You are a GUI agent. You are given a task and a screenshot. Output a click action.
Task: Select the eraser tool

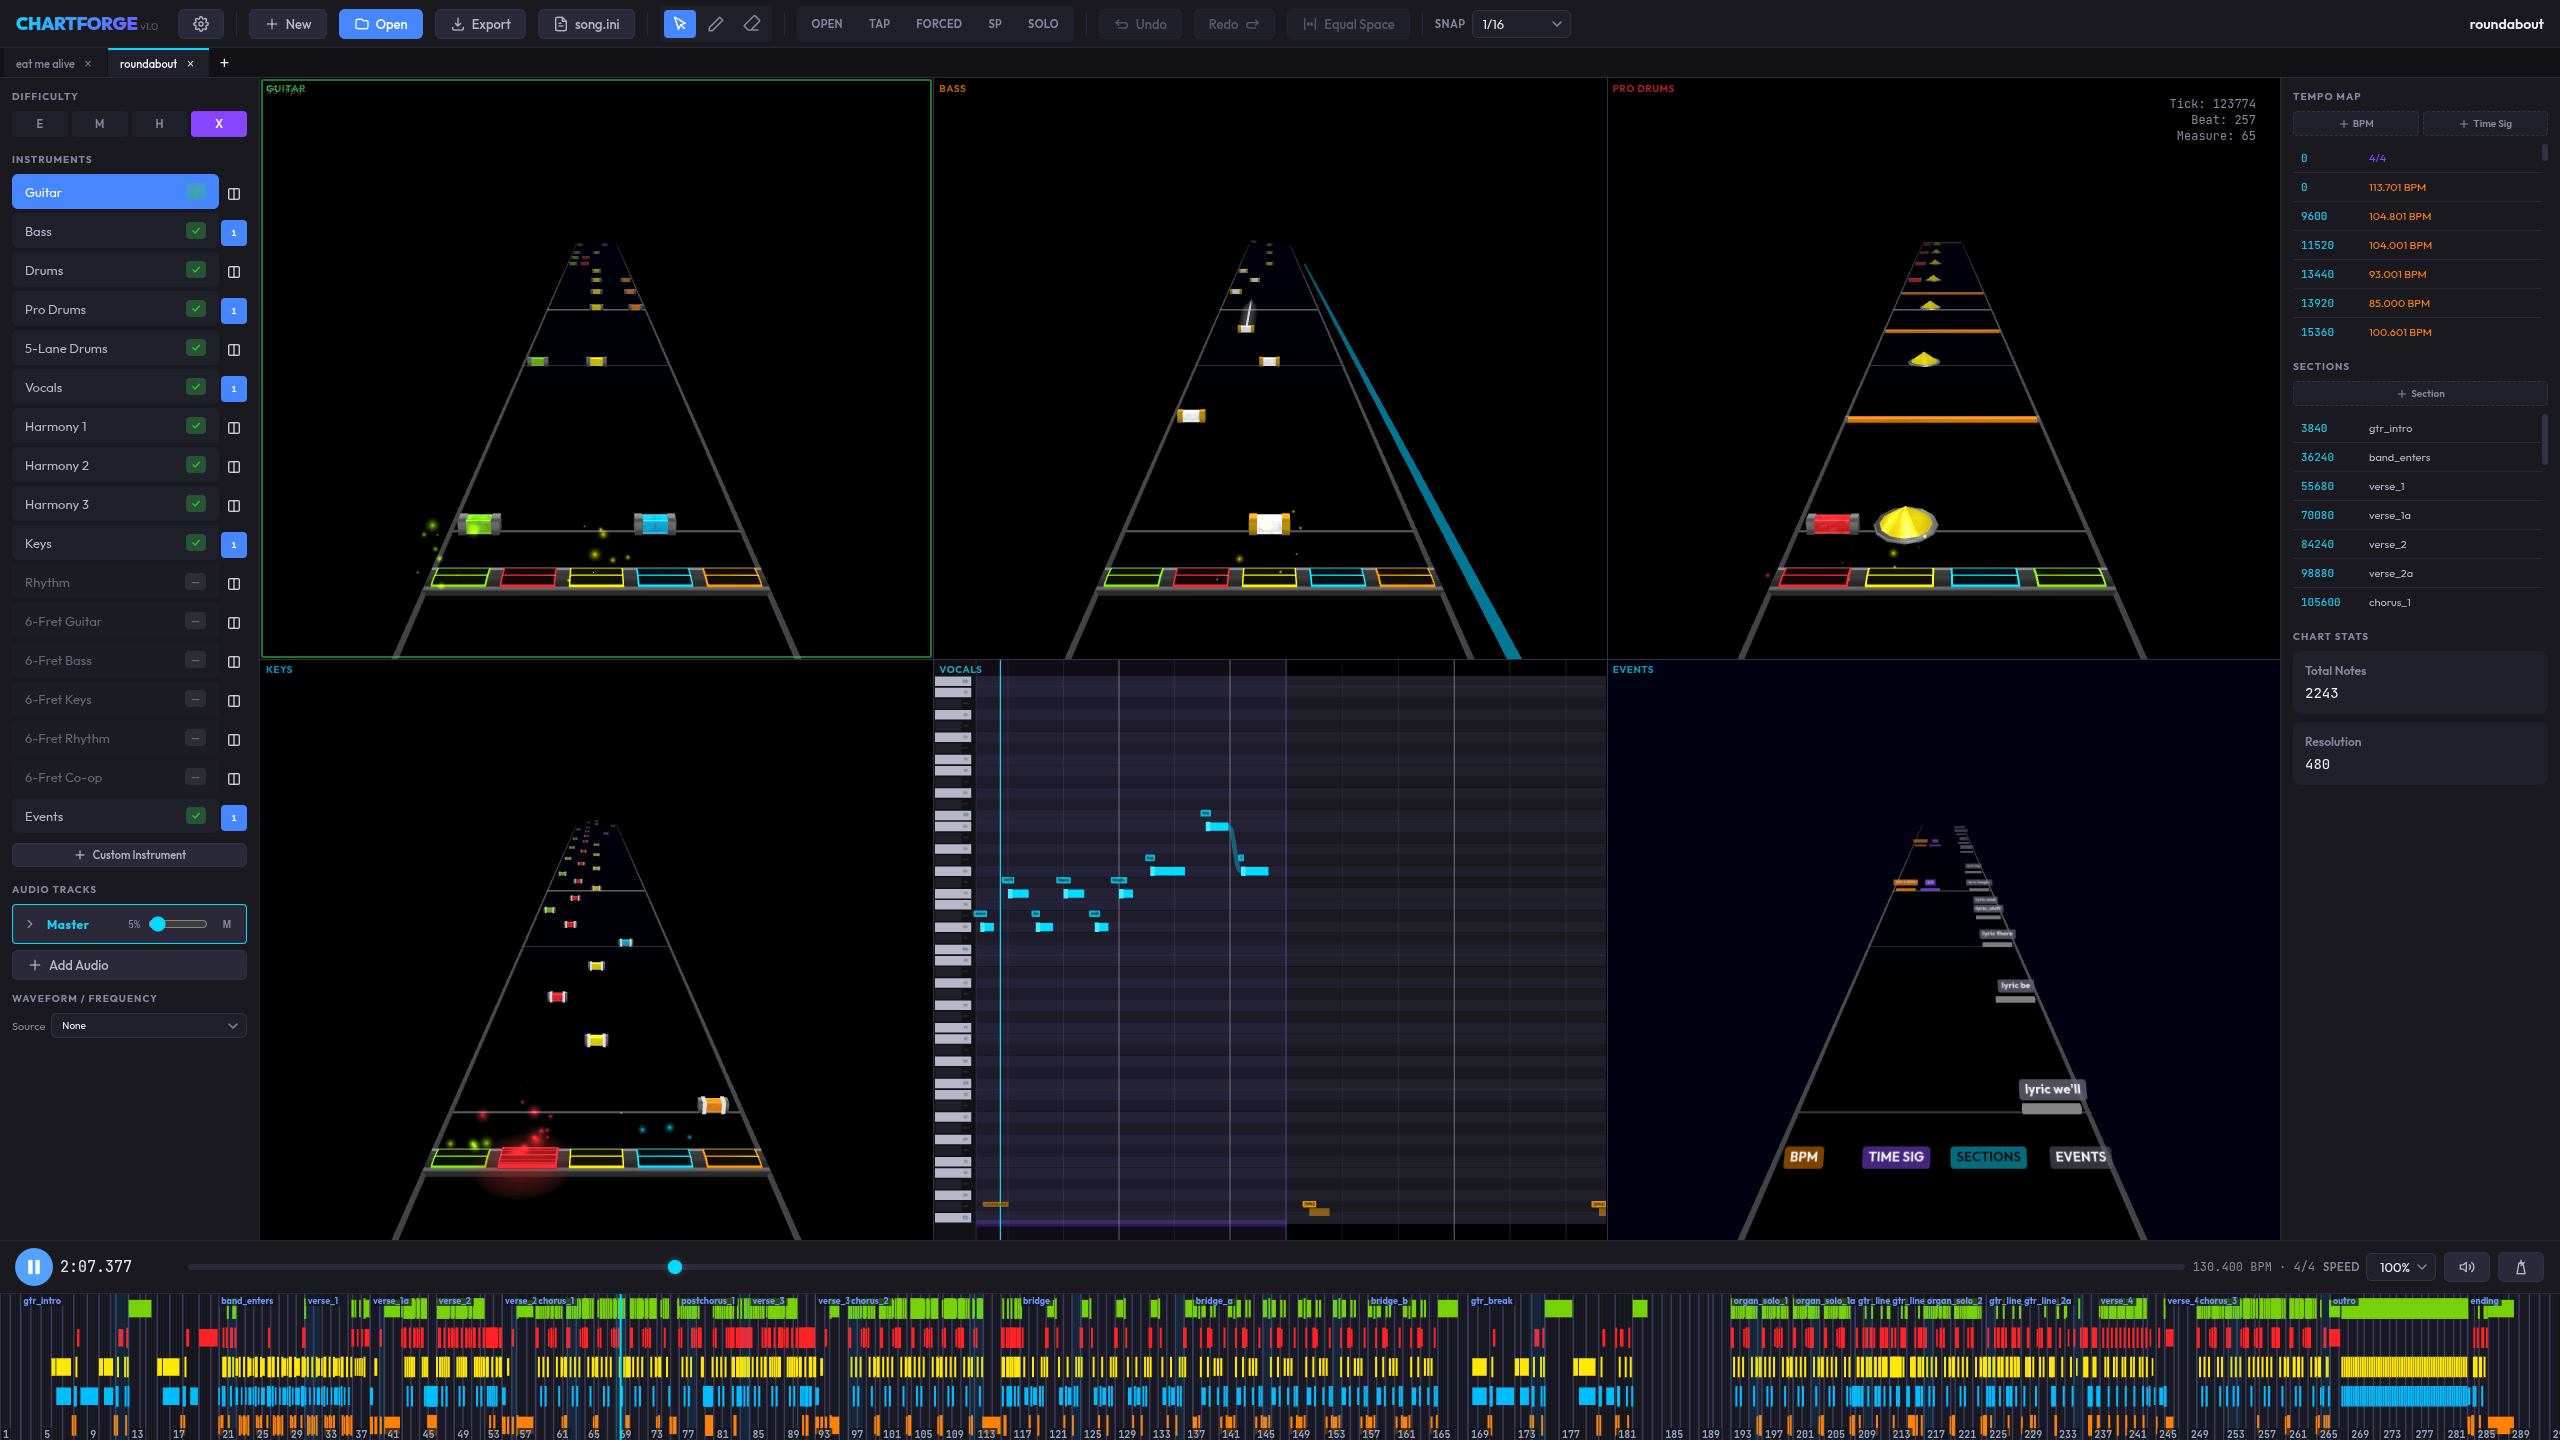coord(752,23)
